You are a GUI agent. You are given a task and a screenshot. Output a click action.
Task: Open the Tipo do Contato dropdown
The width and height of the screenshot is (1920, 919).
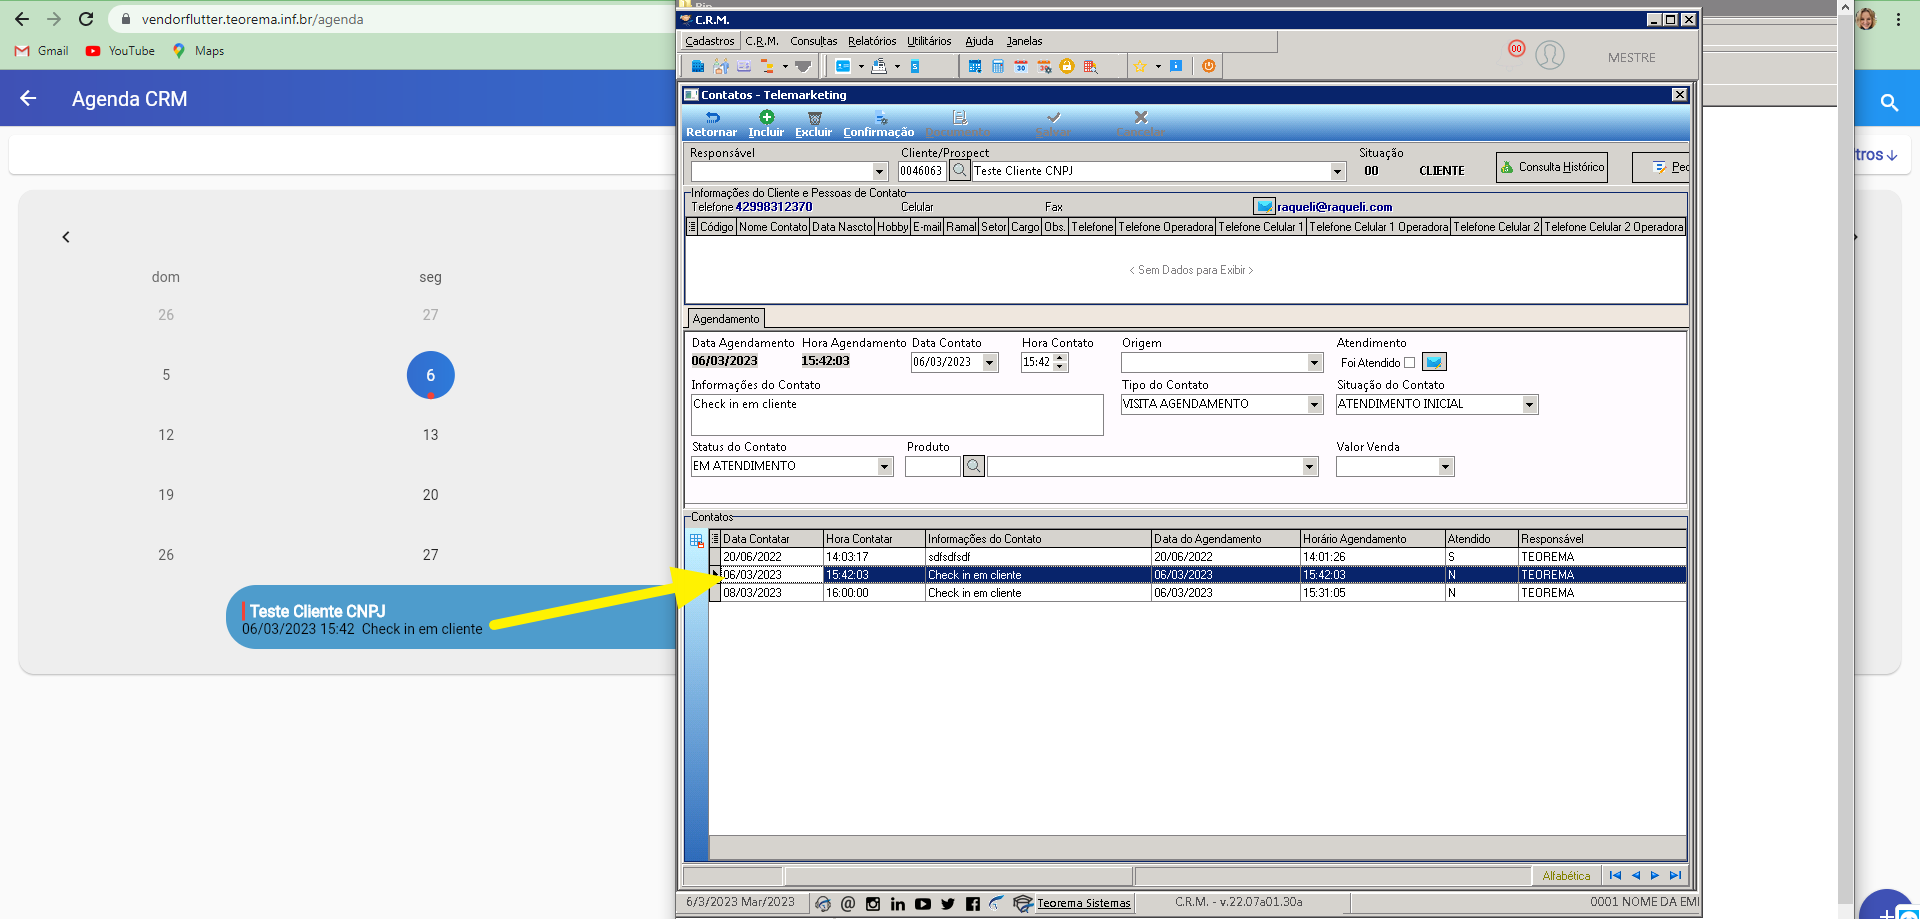tap(1315, 404)
